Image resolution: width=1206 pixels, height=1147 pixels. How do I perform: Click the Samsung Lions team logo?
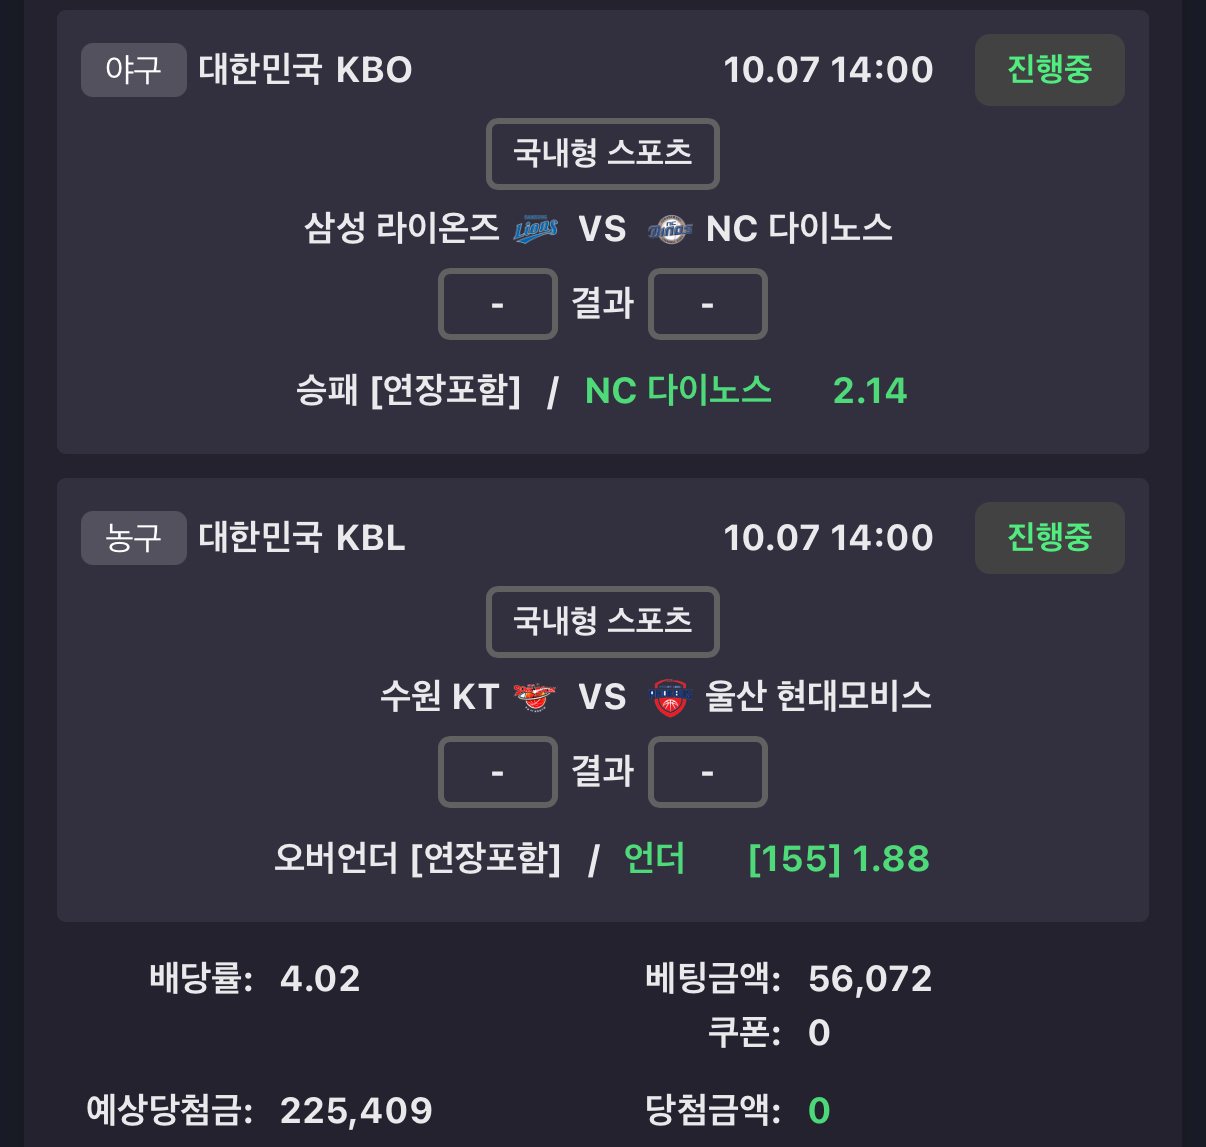(535, 230)
